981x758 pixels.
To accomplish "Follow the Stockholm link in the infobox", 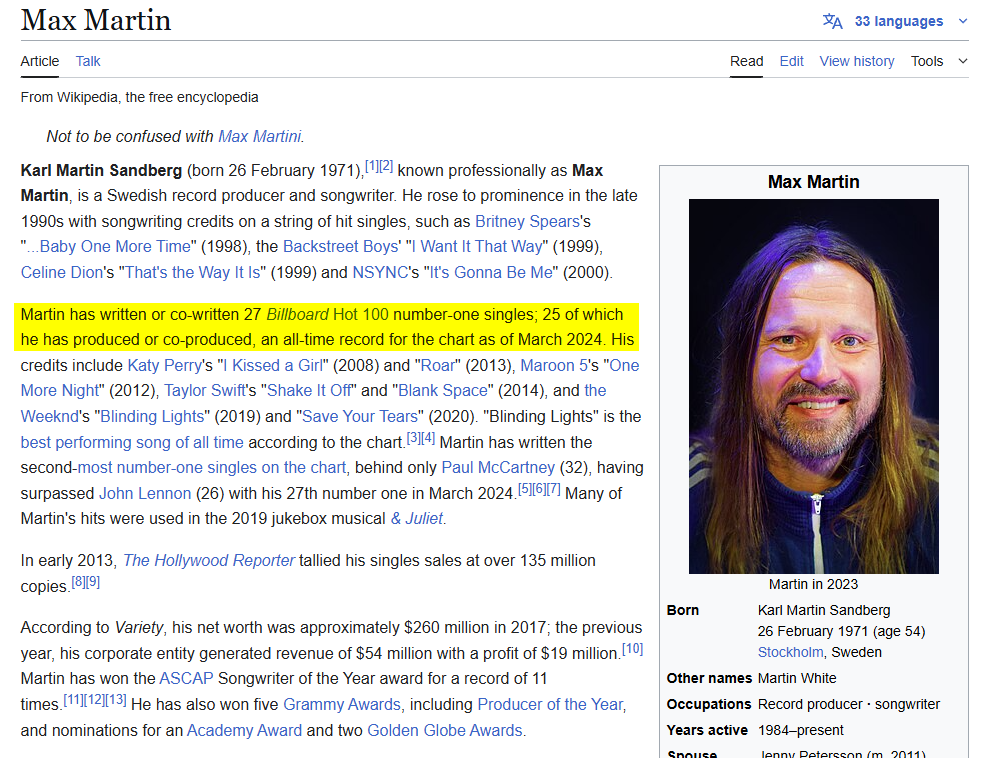I will (x=790, y=652).
